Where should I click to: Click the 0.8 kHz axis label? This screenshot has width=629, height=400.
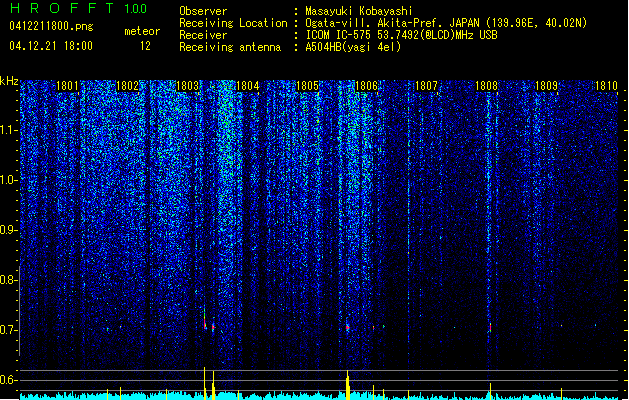8,280
